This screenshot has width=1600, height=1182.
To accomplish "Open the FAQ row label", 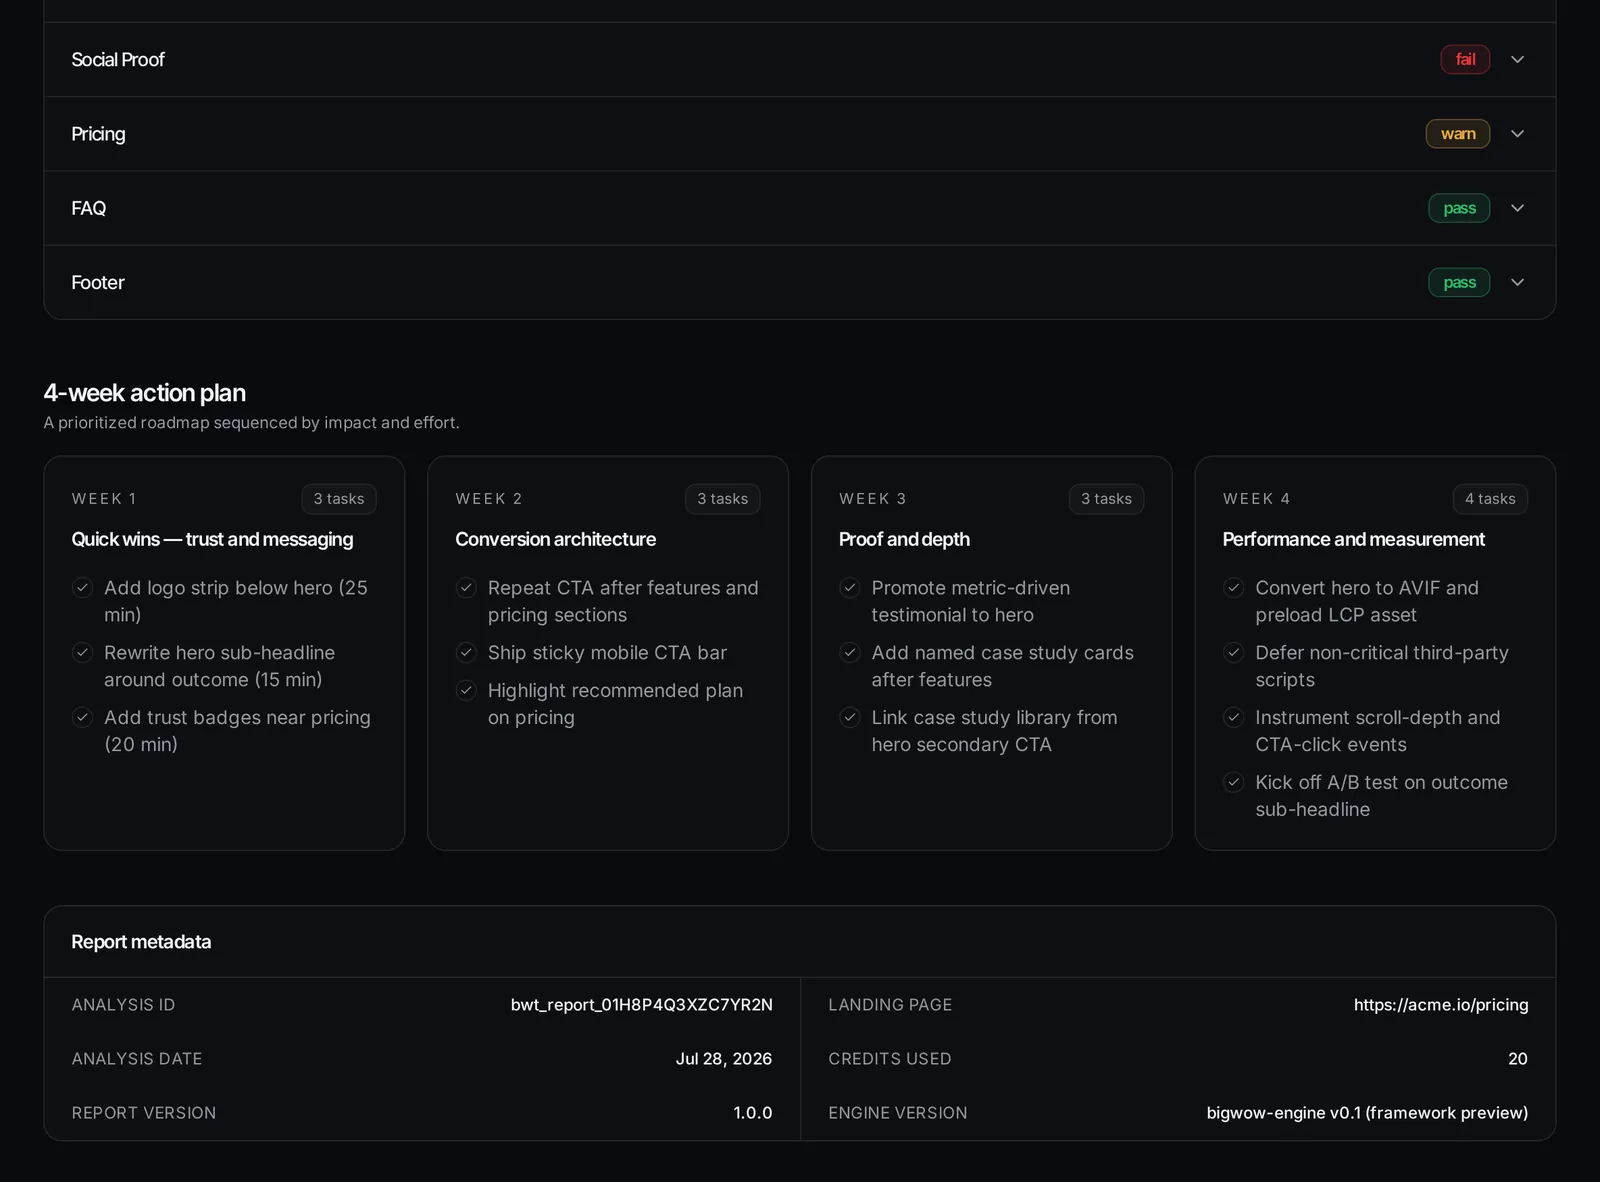I will [88, 208].
